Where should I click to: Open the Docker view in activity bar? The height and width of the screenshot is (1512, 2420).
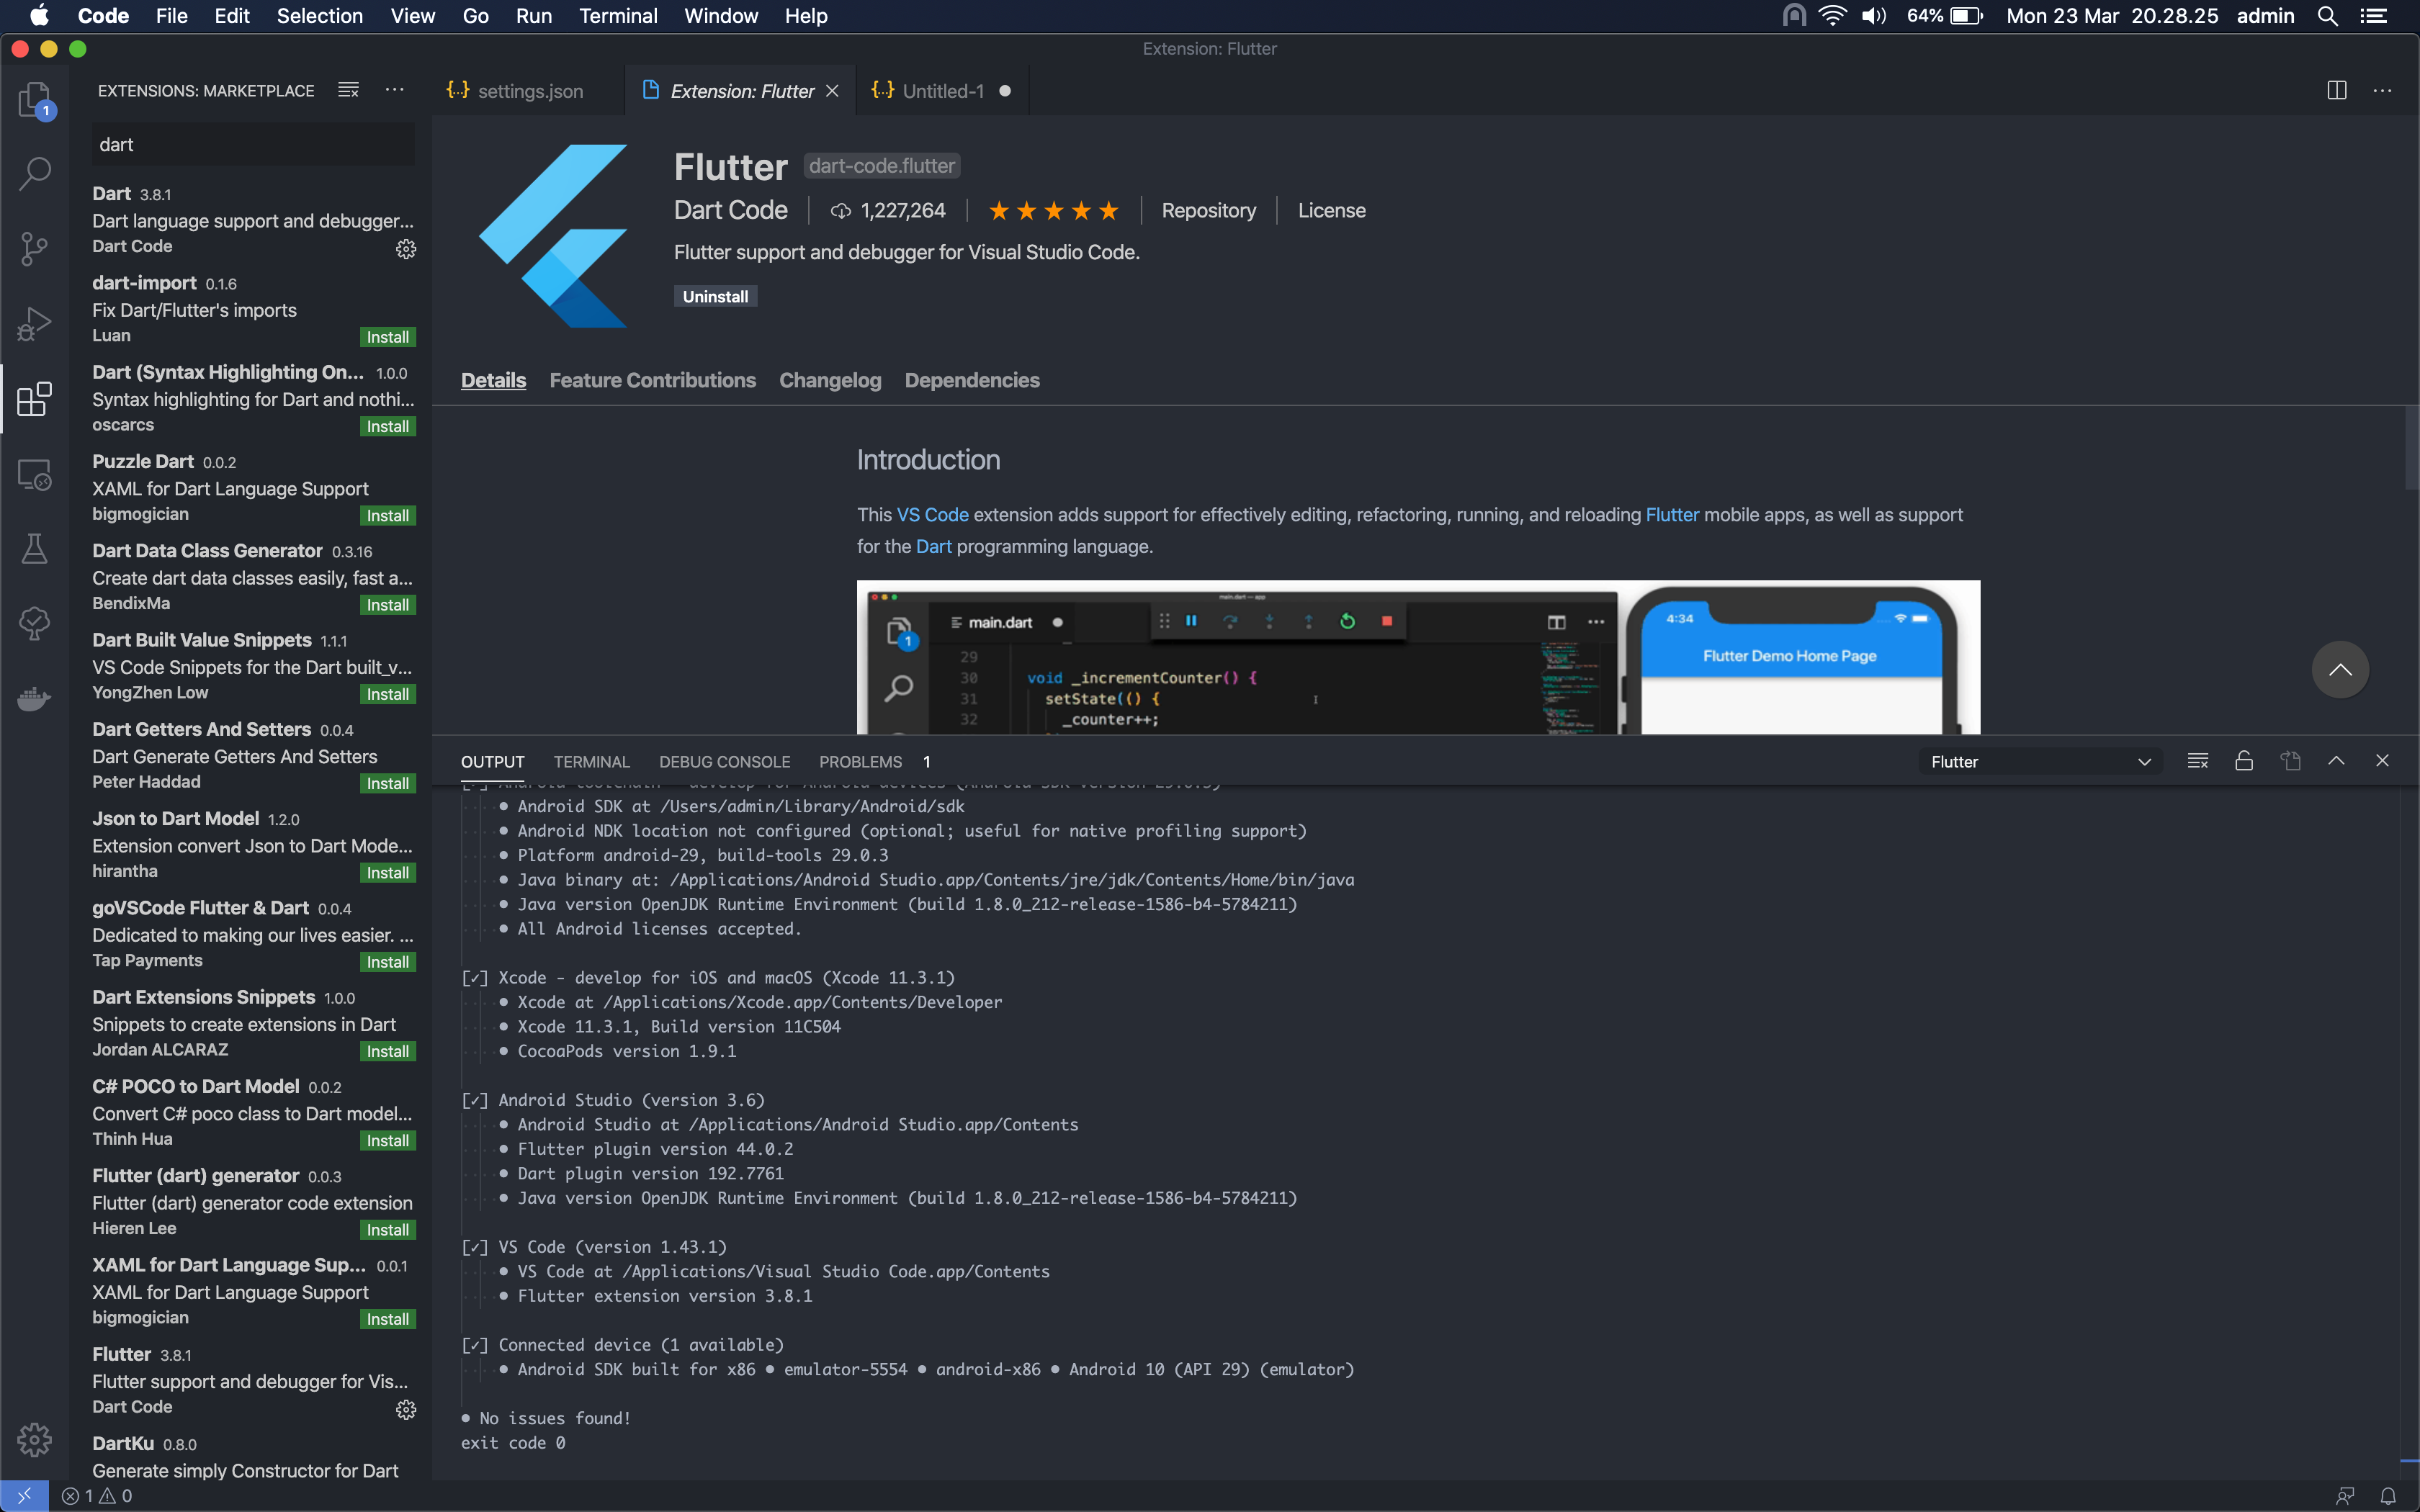click(x=35, y=698)
